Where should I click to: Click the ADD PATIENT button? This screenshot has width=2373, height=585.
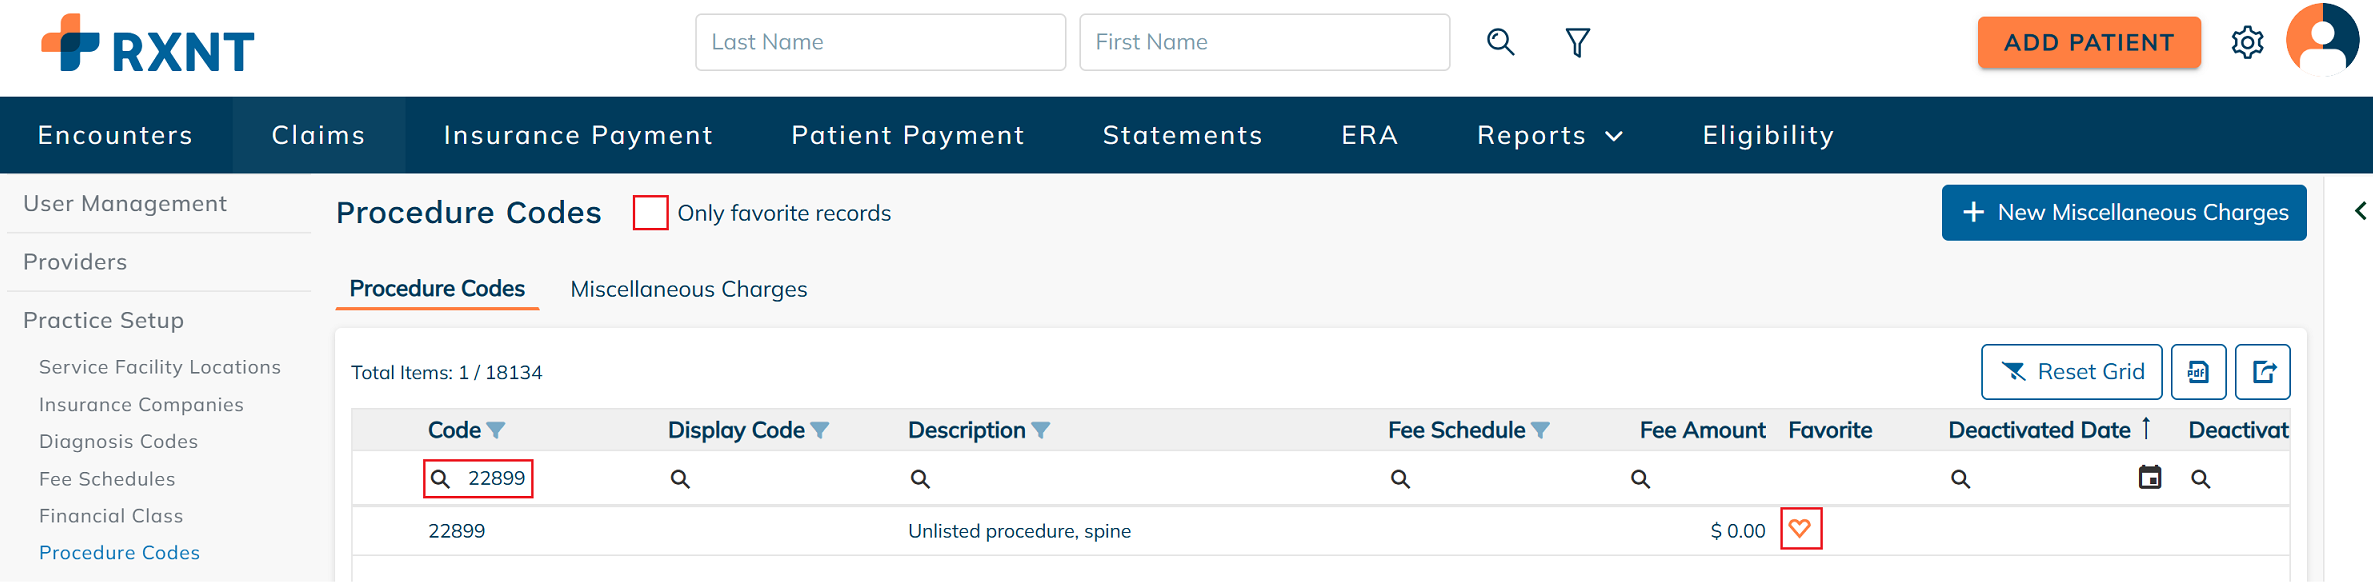(2089, 42)
